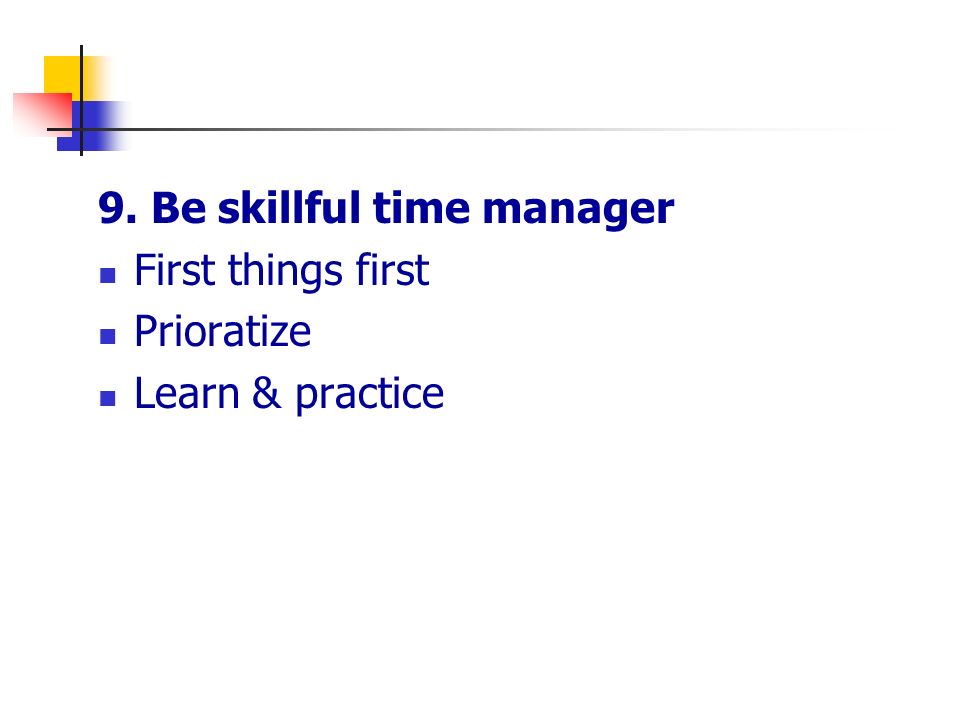The image size is (960, 720).
Task: Click the square bullet before "Prioratize"
Action: [x=108, y=337]
